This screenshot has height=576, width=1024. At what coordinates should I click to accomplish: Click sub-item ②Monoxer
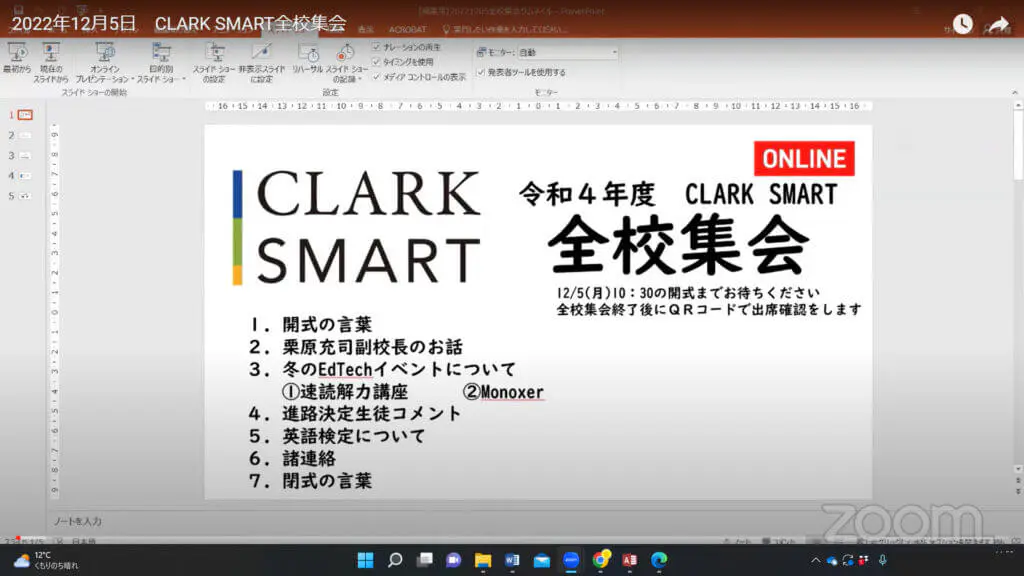pos(503,392)
